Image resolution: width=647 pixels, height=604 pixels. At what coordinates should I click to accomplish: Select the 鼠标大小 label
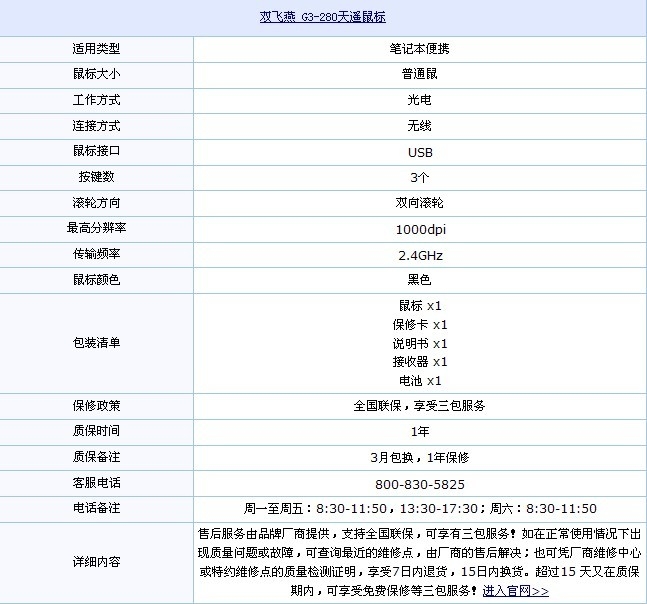(97, 74)
